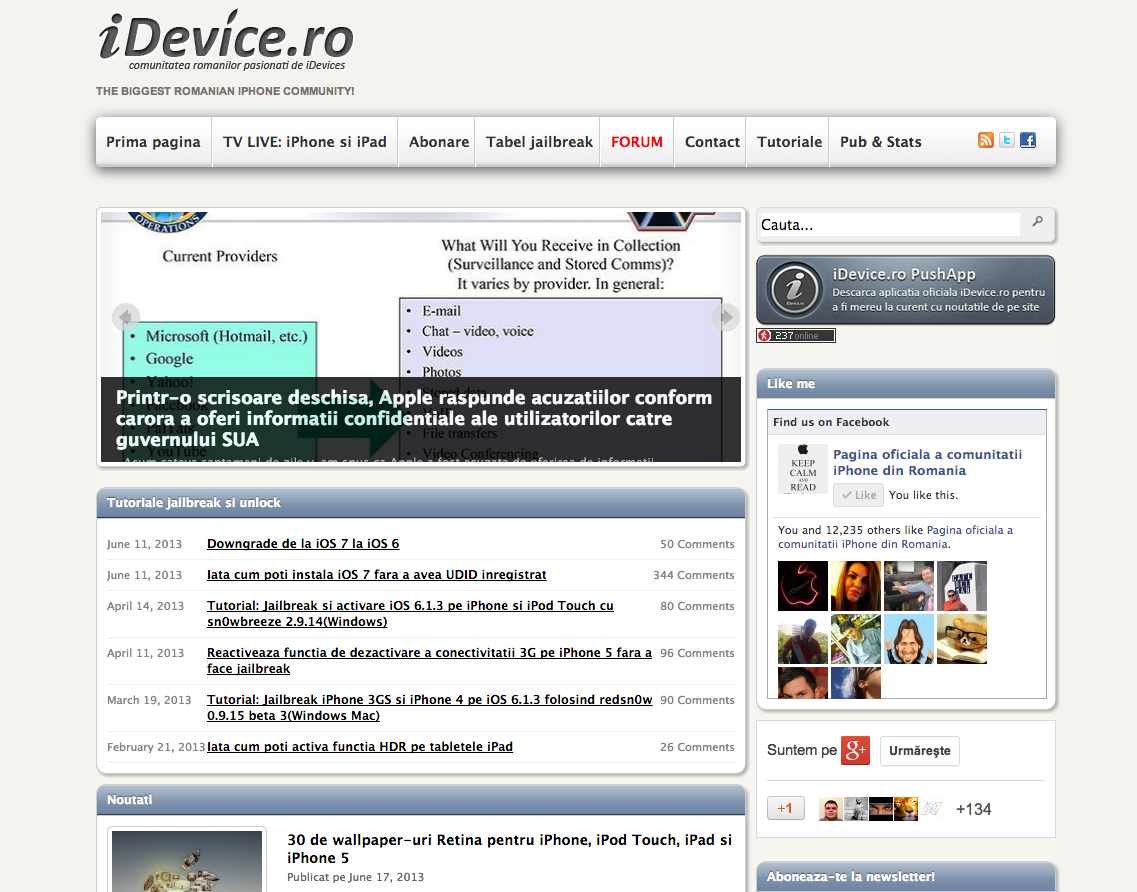View 80 Comments on sn0wbreeze tutorial

(x=697, y=606)
